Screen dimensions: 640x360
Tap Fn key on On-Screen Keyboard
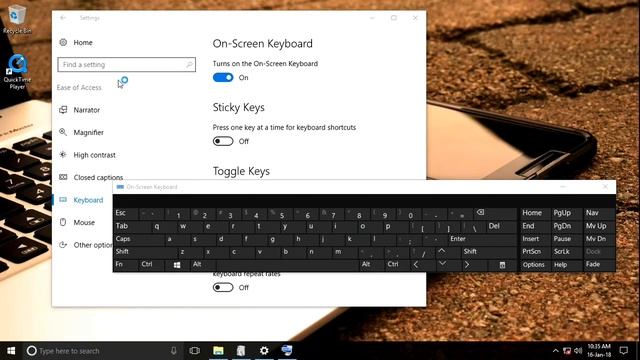[125, 264]
